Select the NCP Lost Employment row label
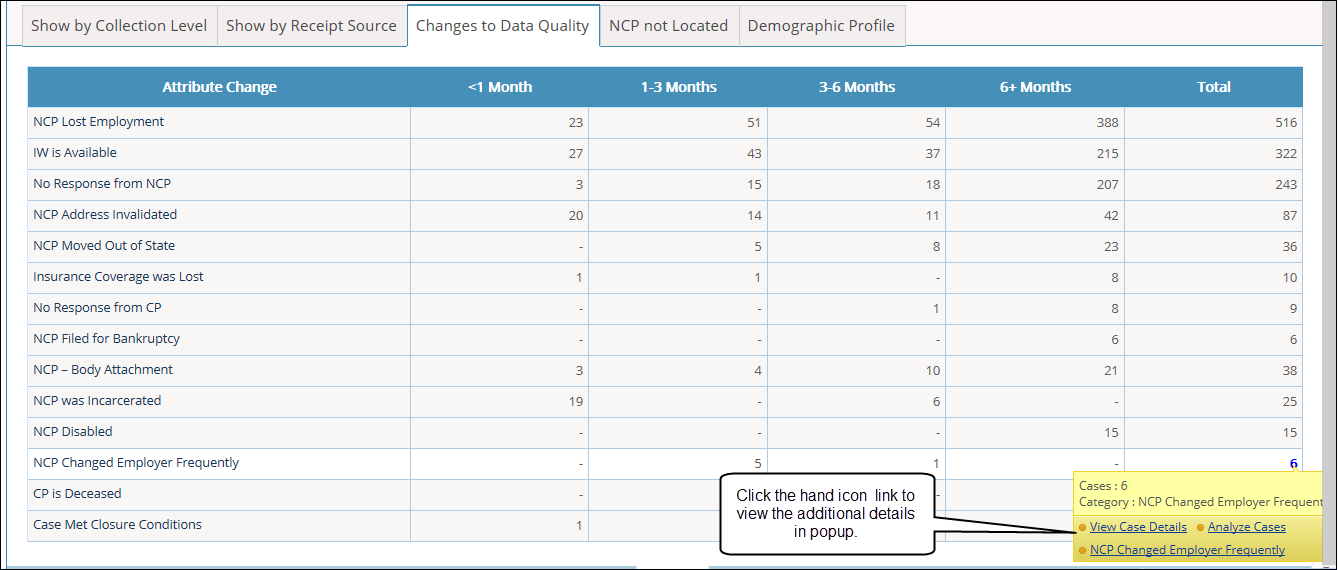 (98, 122)
